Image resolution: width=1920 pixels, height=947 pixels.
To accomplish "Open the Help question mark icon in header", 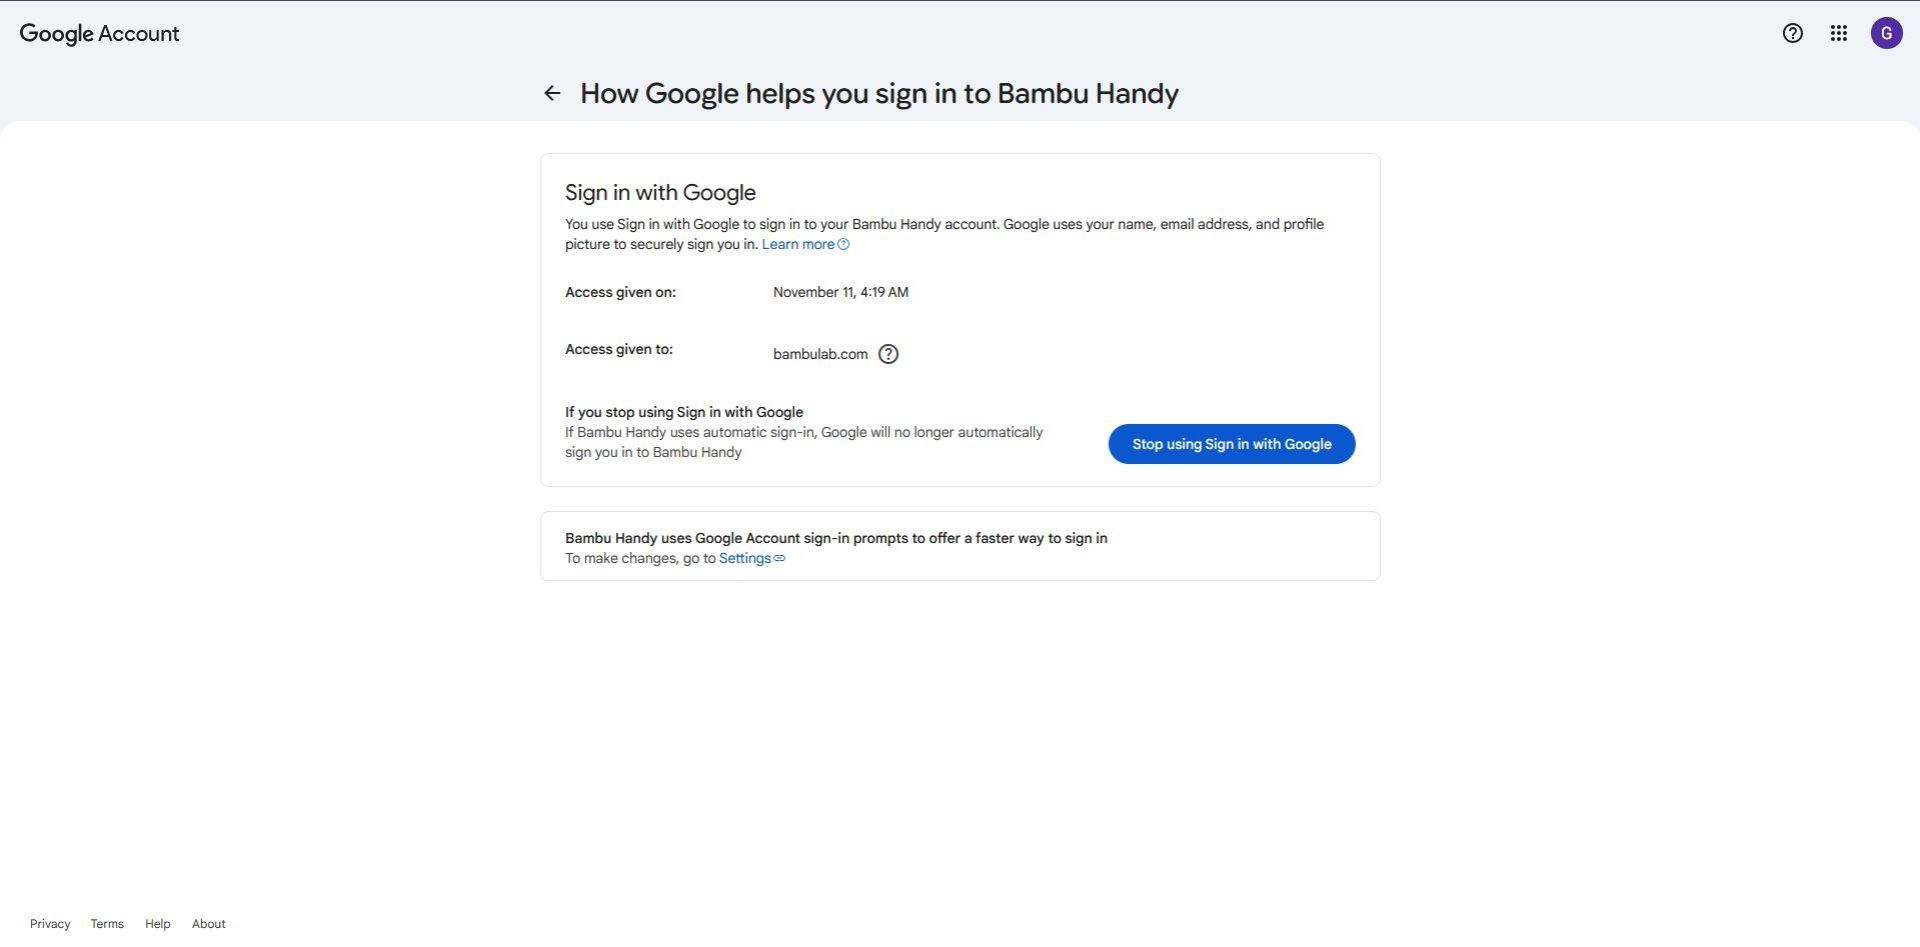I will (1792, 33).
